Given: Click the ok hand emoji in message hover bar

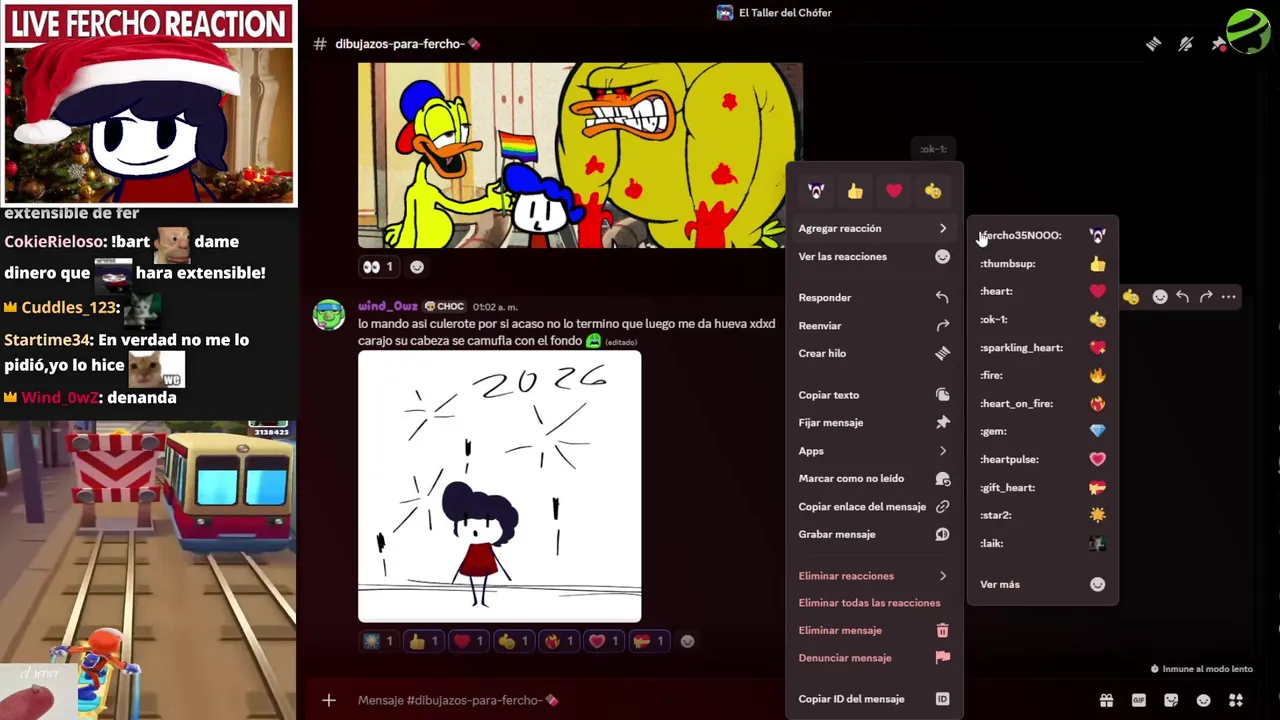Looking at the screenshot, I should tap(1131, 297).
